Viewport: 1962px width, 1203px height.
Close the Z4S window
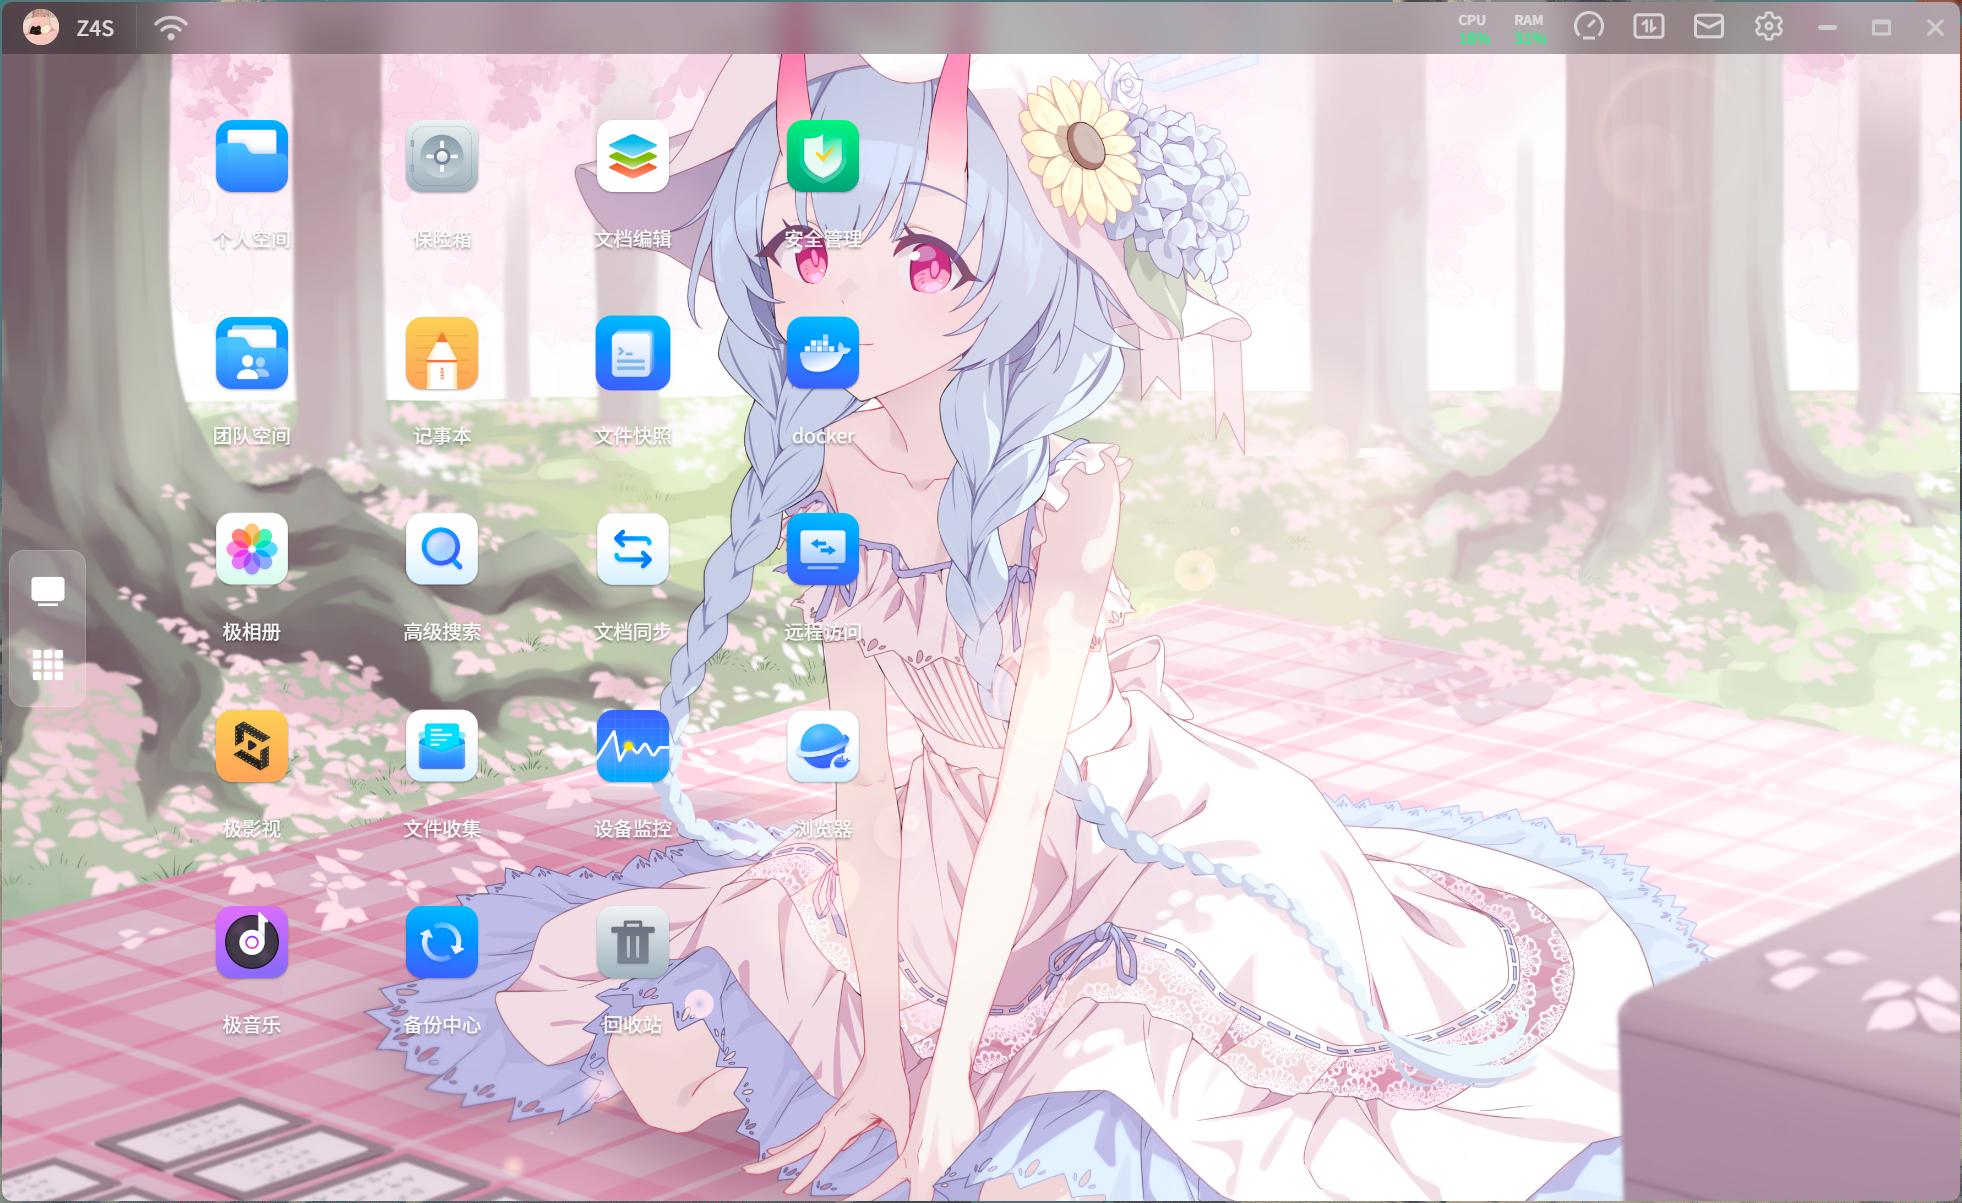[1936, 28]
